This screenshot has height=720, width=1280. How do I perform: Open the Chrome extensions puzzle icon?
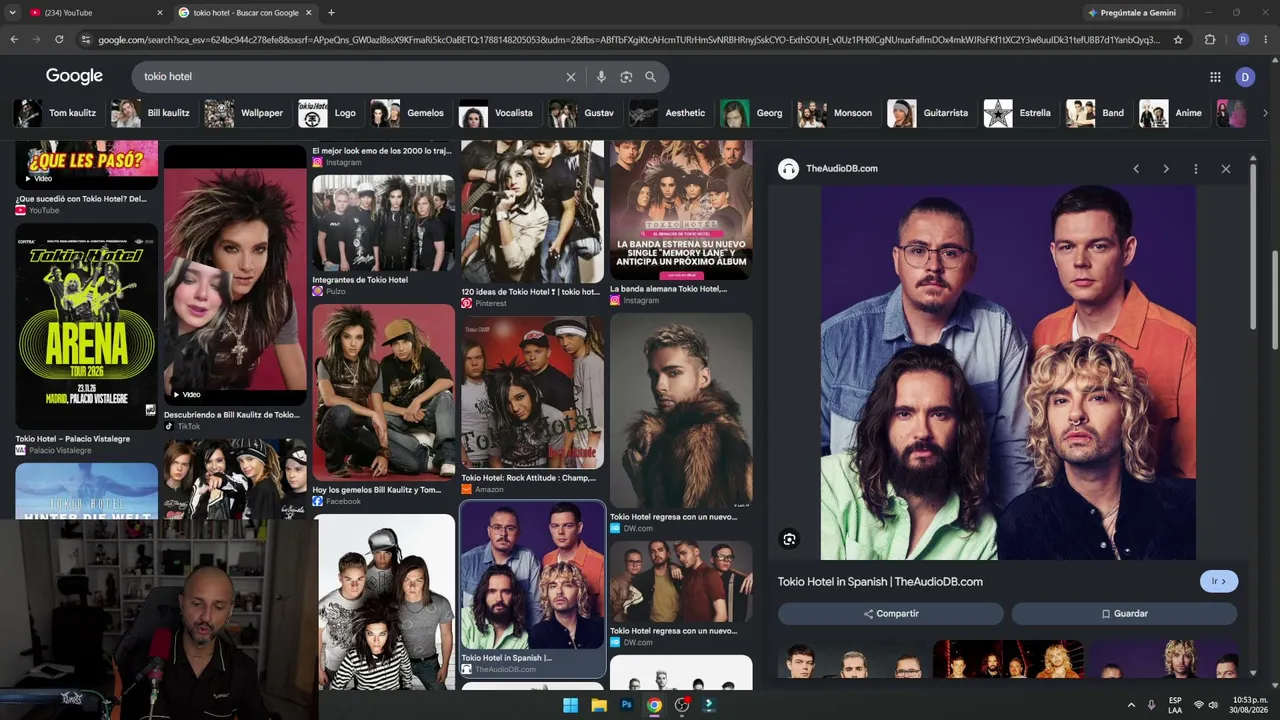coord(1210,40)
